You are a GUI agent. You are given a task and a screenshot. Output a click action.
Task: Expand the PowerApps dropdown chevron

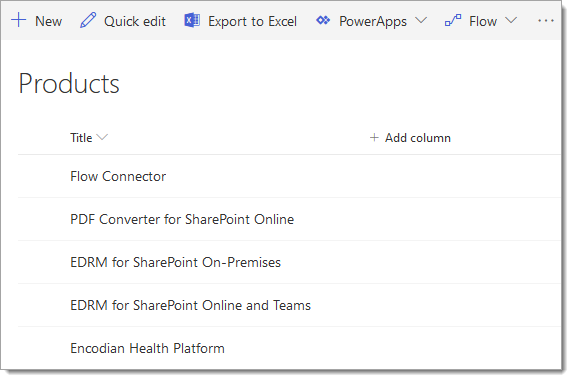tap(421, 20)
